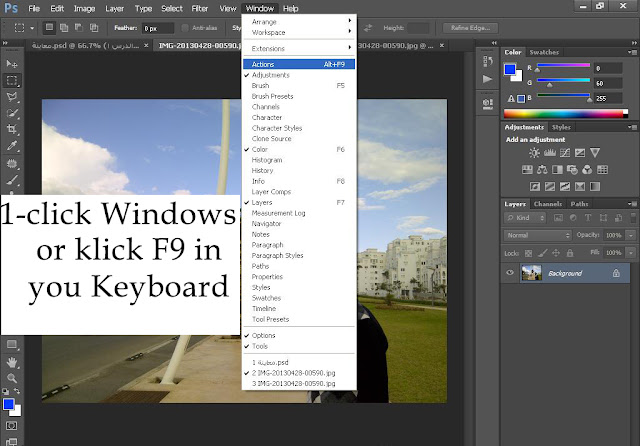Click Lock All padlock icon
The height and width of the screenshot is (446, 640).
click(570, 253)
